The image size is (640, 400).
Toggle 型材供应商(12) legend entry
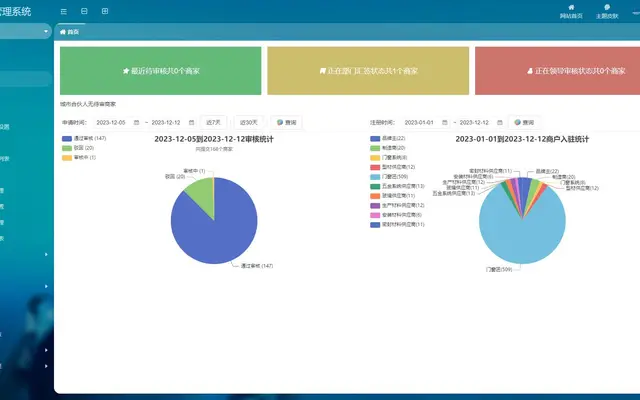[x=393, y=167]
